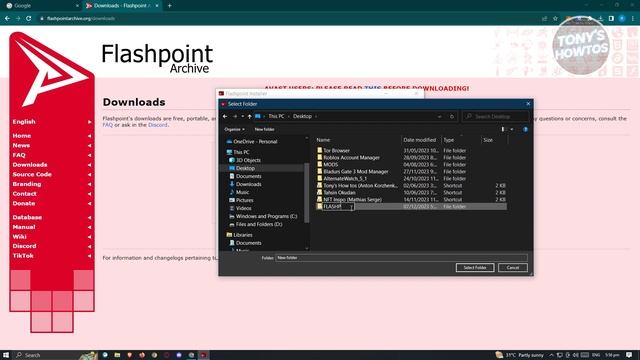Sort by Date modified column
The image size is (640, 360).
420,140
